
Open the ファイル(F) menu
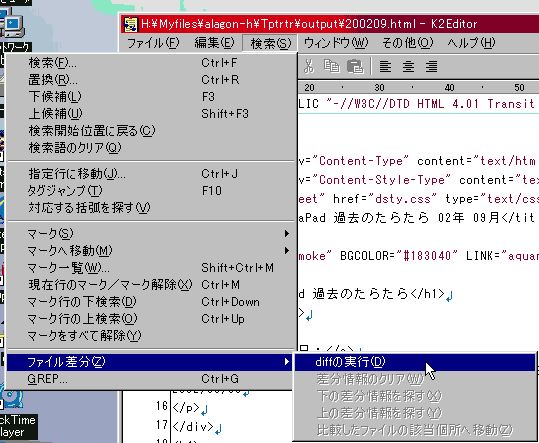pos(153,43)
